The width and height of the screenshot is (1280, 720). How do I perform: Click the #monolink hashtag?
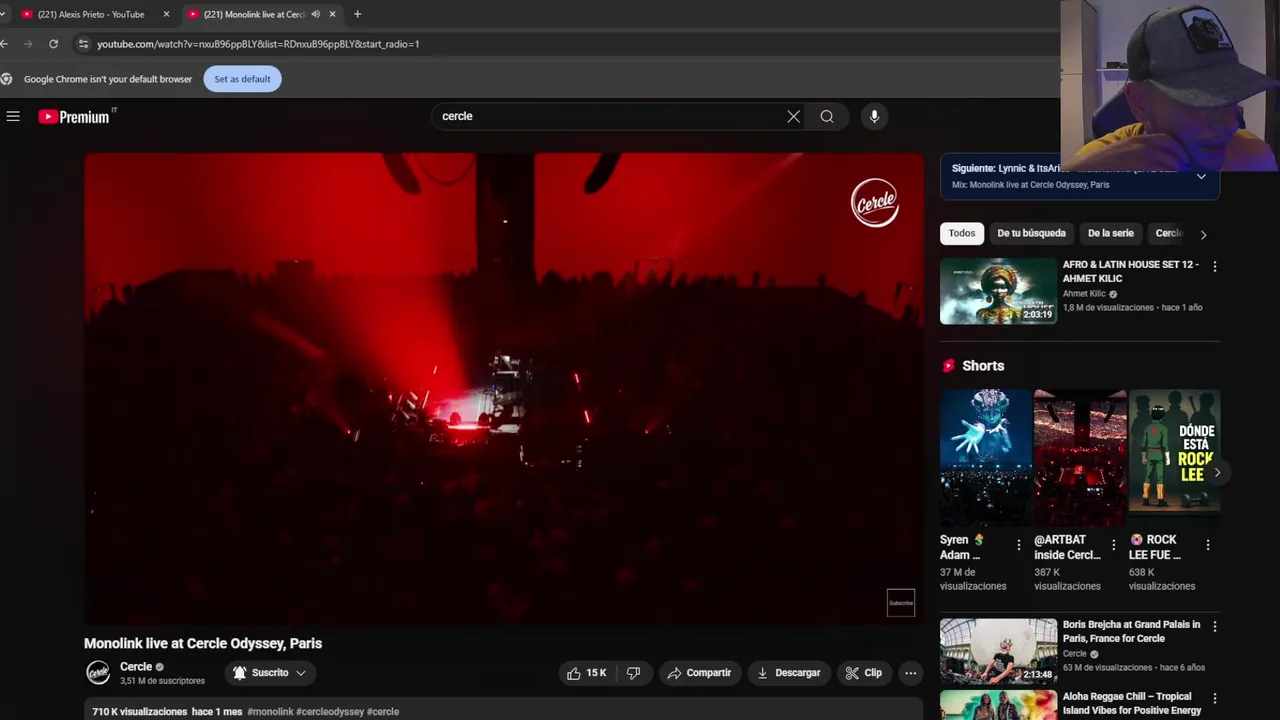pos(270,712)
